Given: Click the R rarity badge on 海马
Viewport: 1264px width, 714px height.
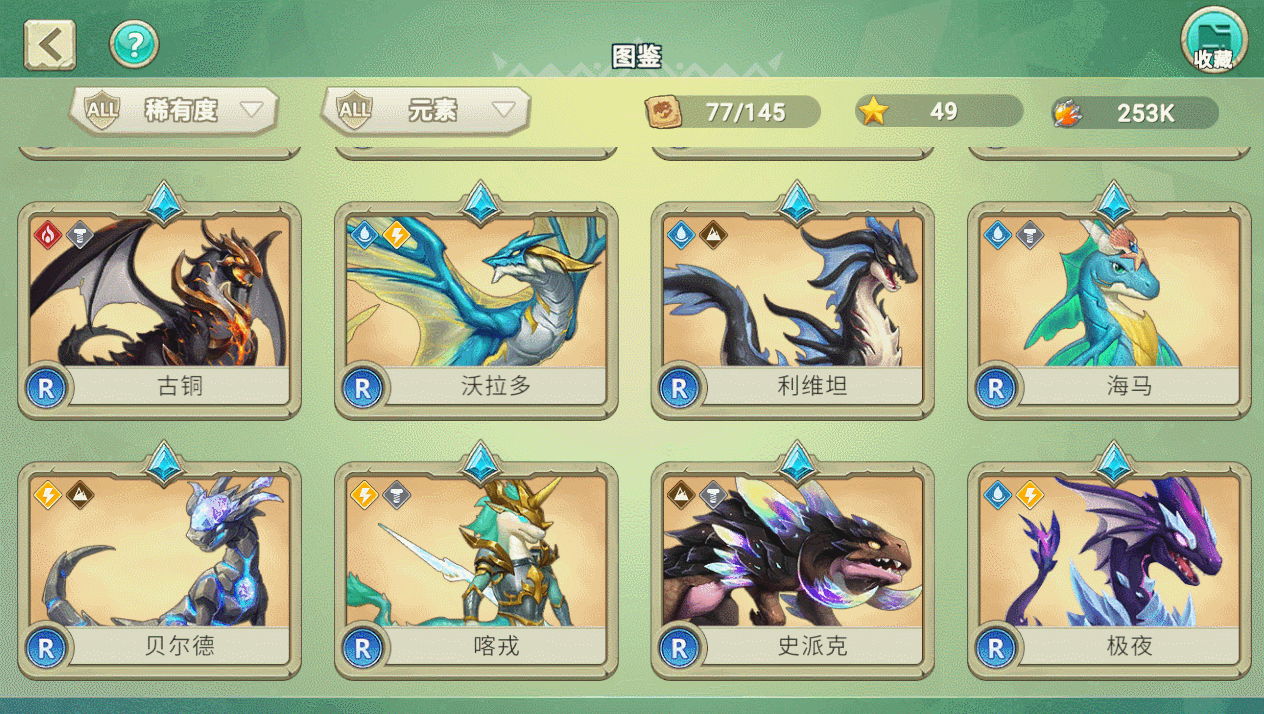Looking at the screenshot, I should (996, 388).
